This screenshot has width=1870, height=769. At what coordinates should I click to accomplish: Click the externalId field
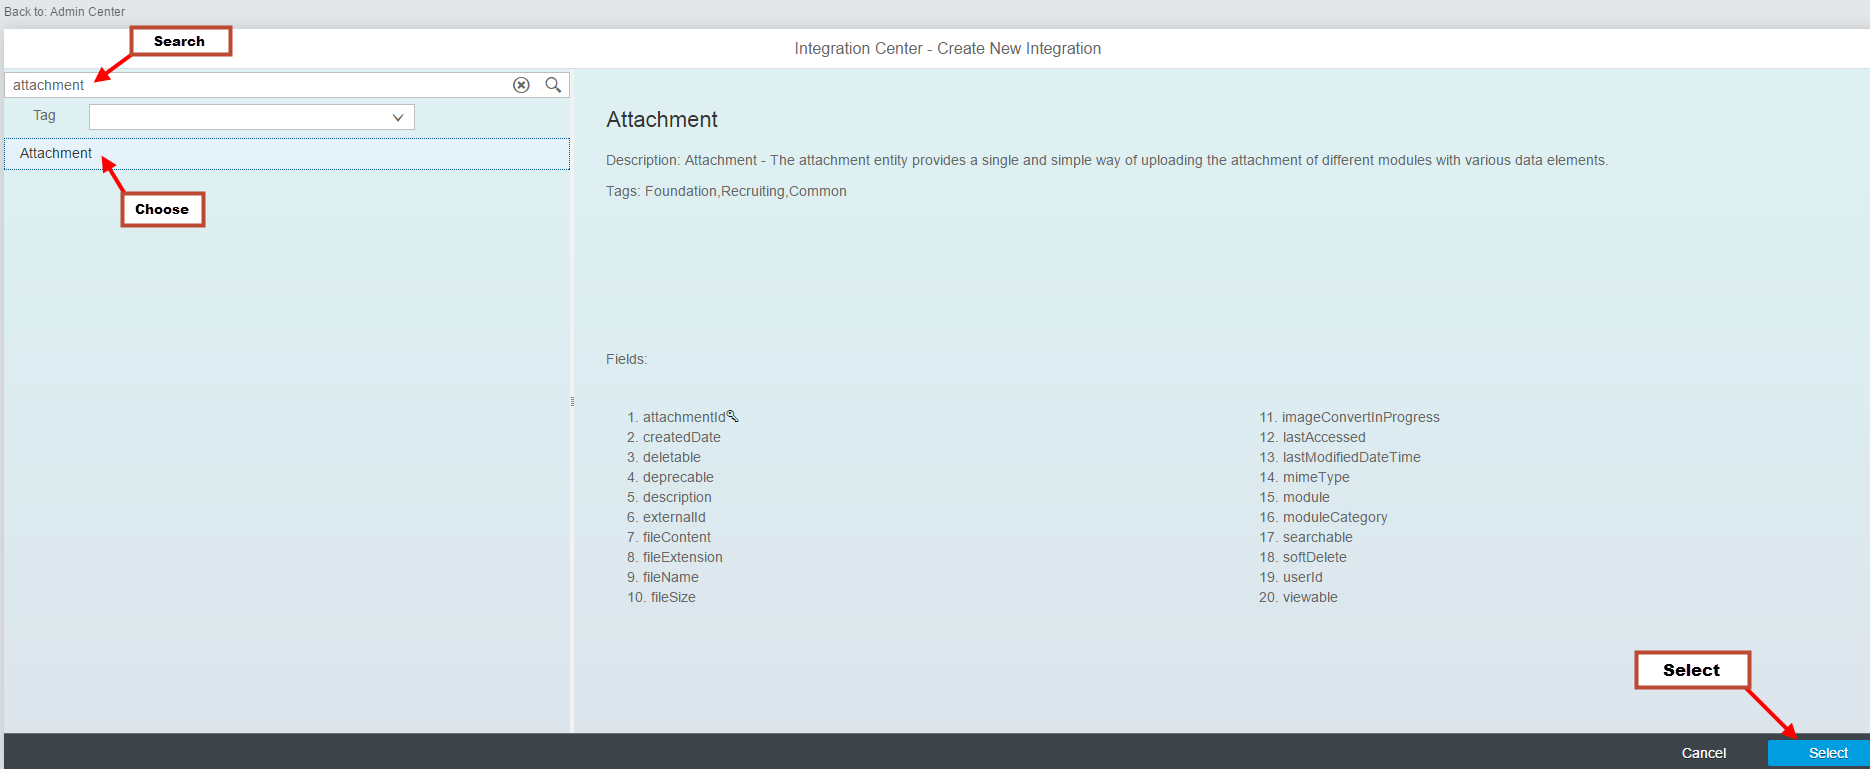point(674,517)
